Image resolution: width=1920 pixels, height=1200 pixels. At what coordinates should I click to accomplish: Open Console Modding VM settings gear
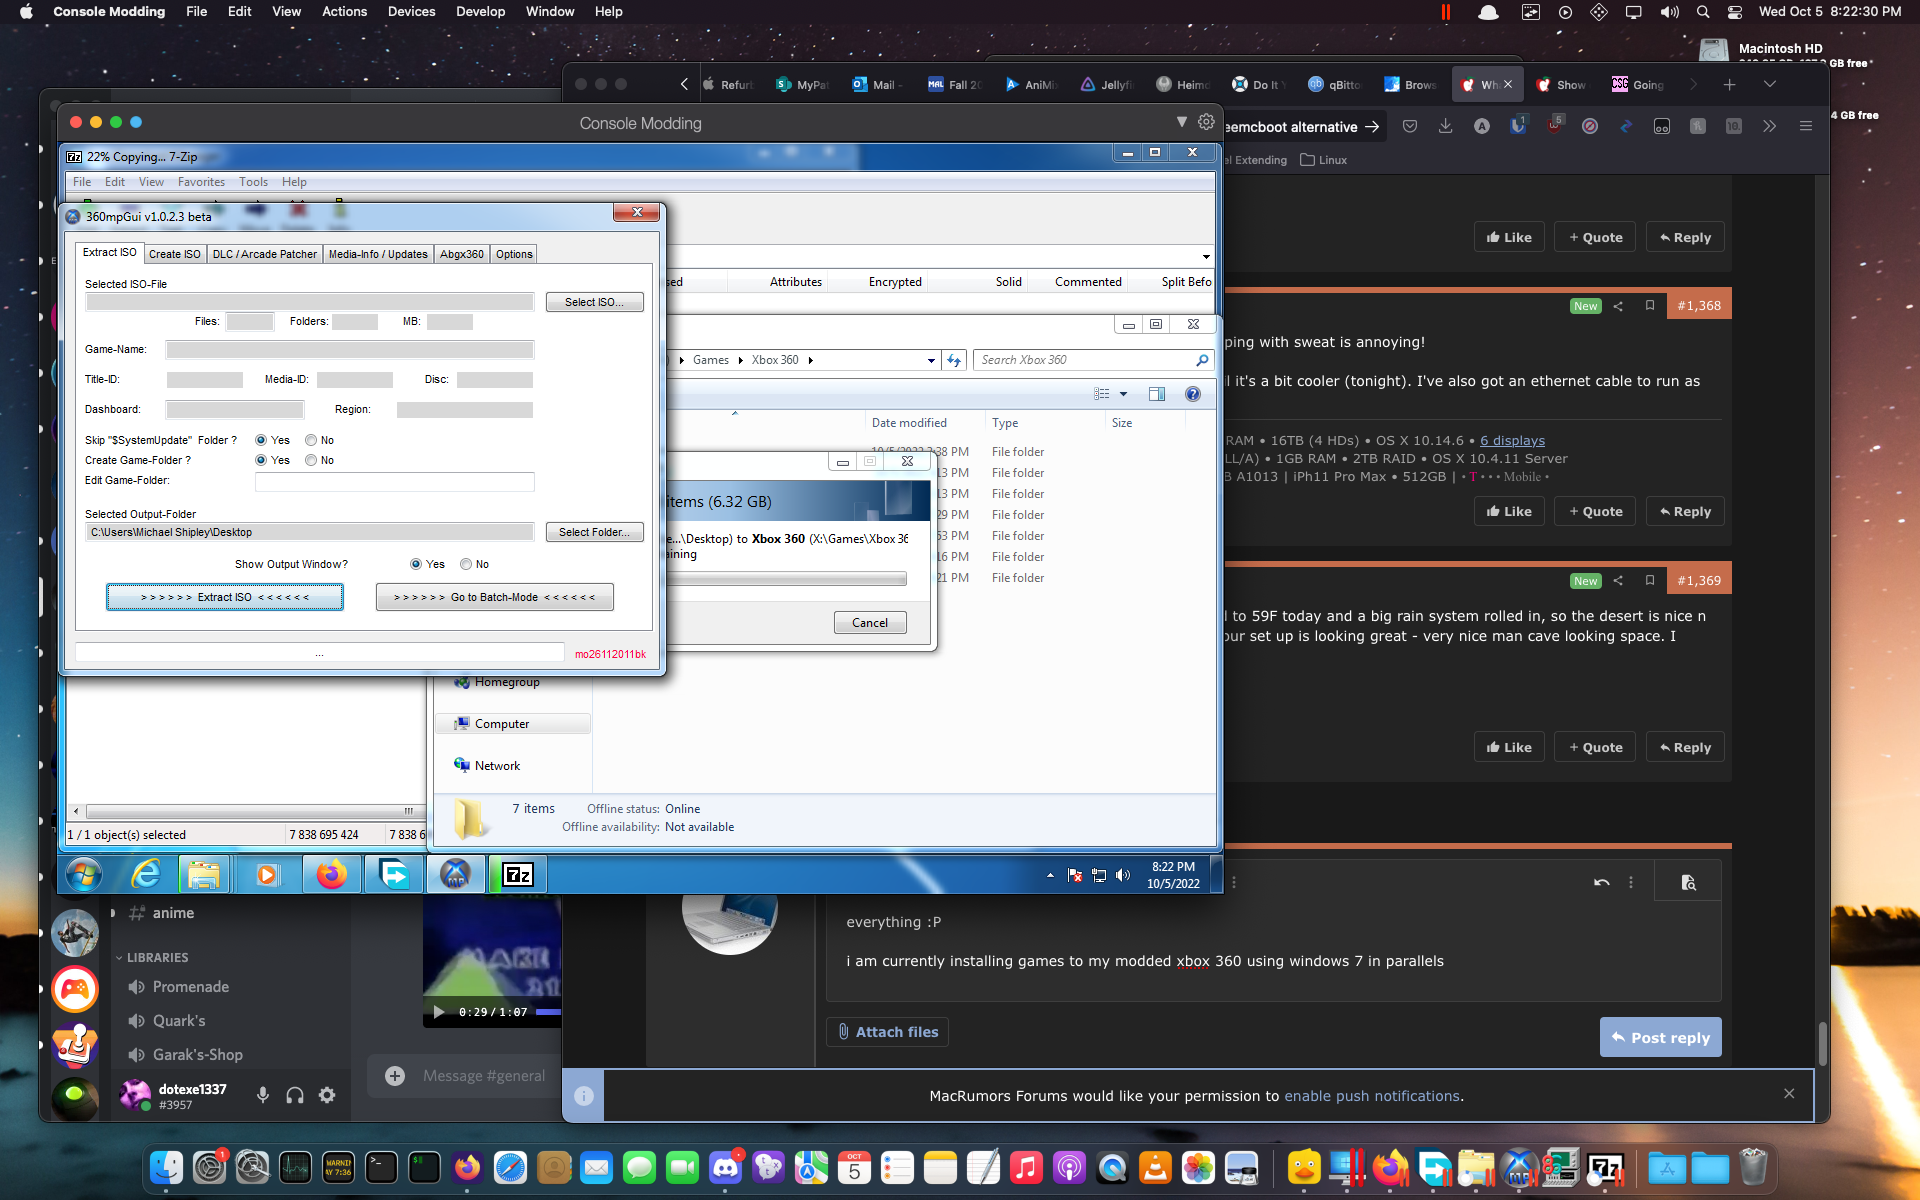pos(1206,122)
